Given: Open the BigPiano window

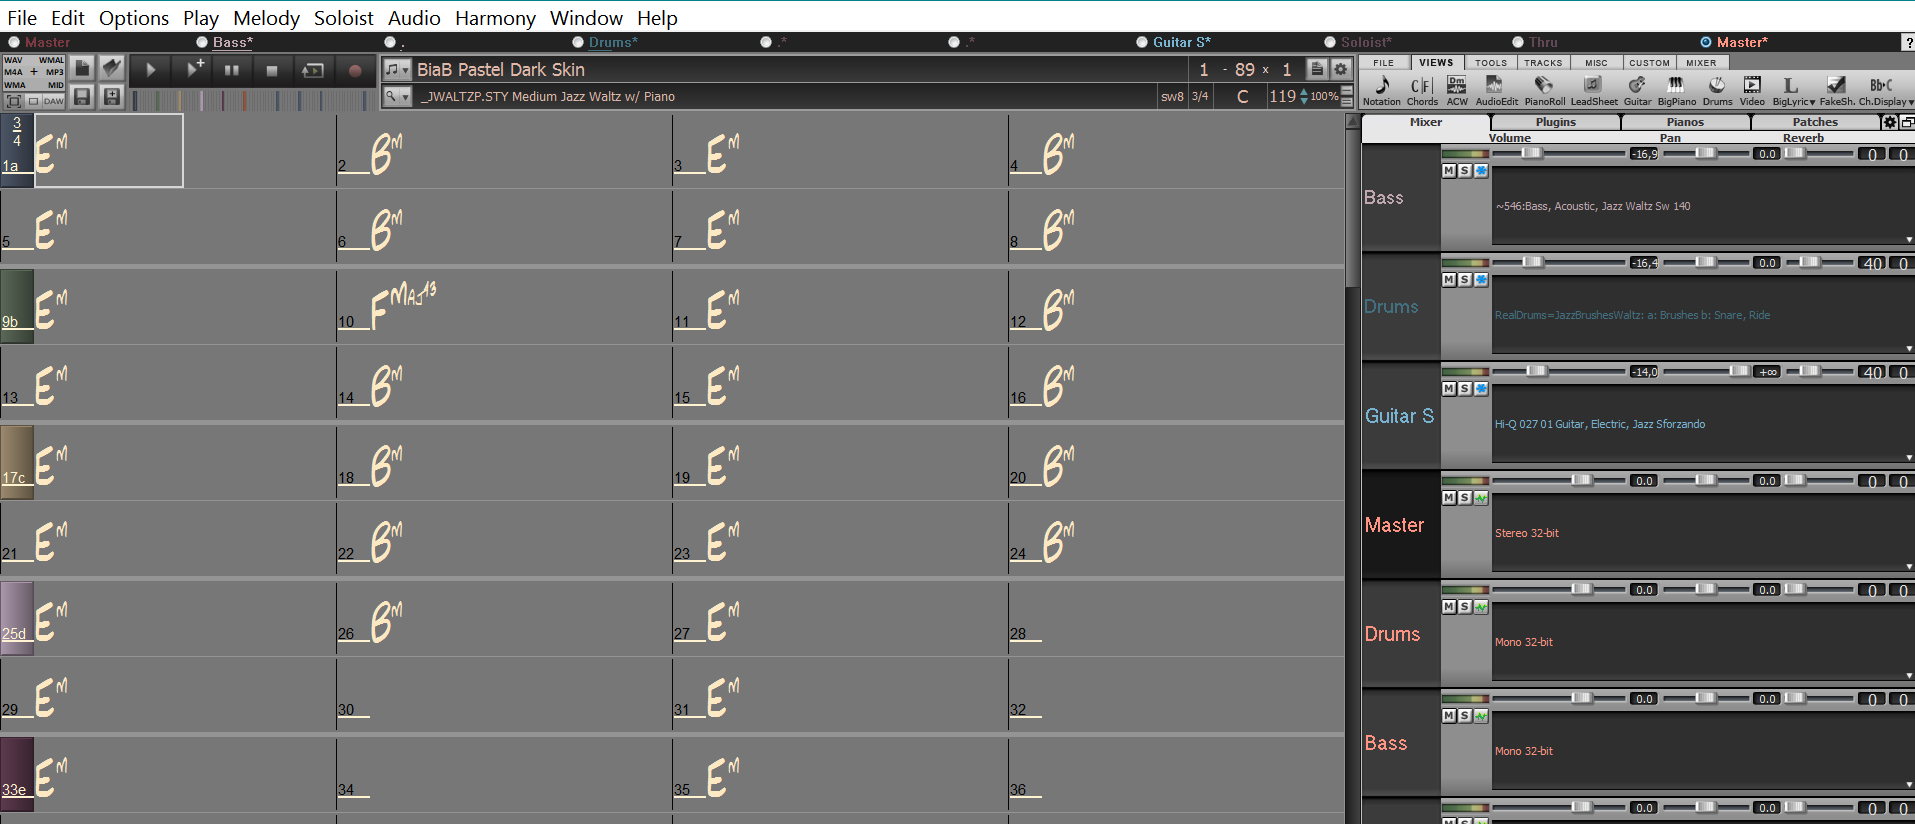Looking at the screenshot, I should [x=1676, y=90].
